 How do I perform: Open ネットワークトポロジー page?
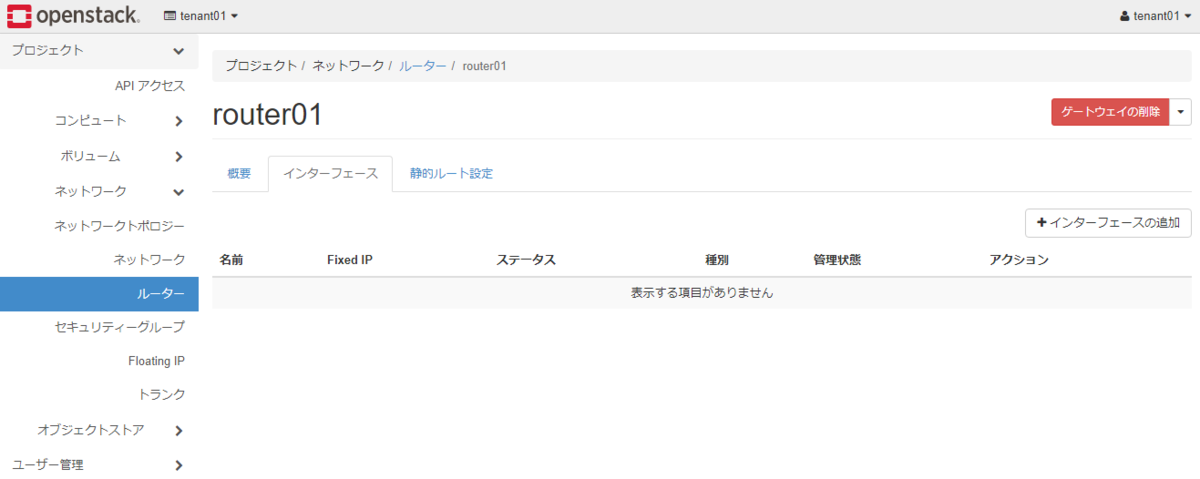click(119, 226)
